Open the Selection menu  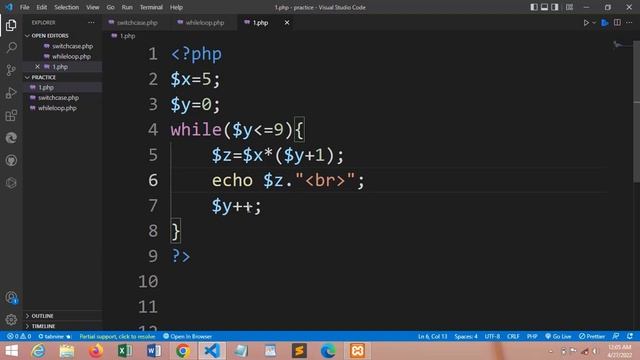[x=67, y=7]
